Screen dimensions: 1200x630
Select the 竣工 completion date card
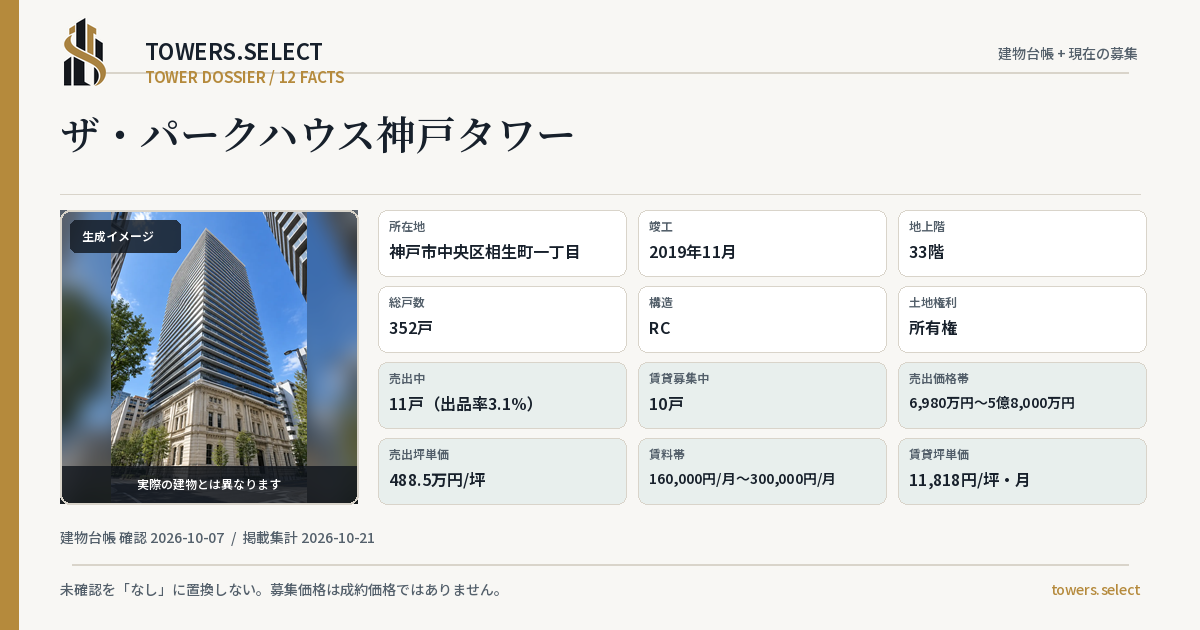tap(762, 243)
